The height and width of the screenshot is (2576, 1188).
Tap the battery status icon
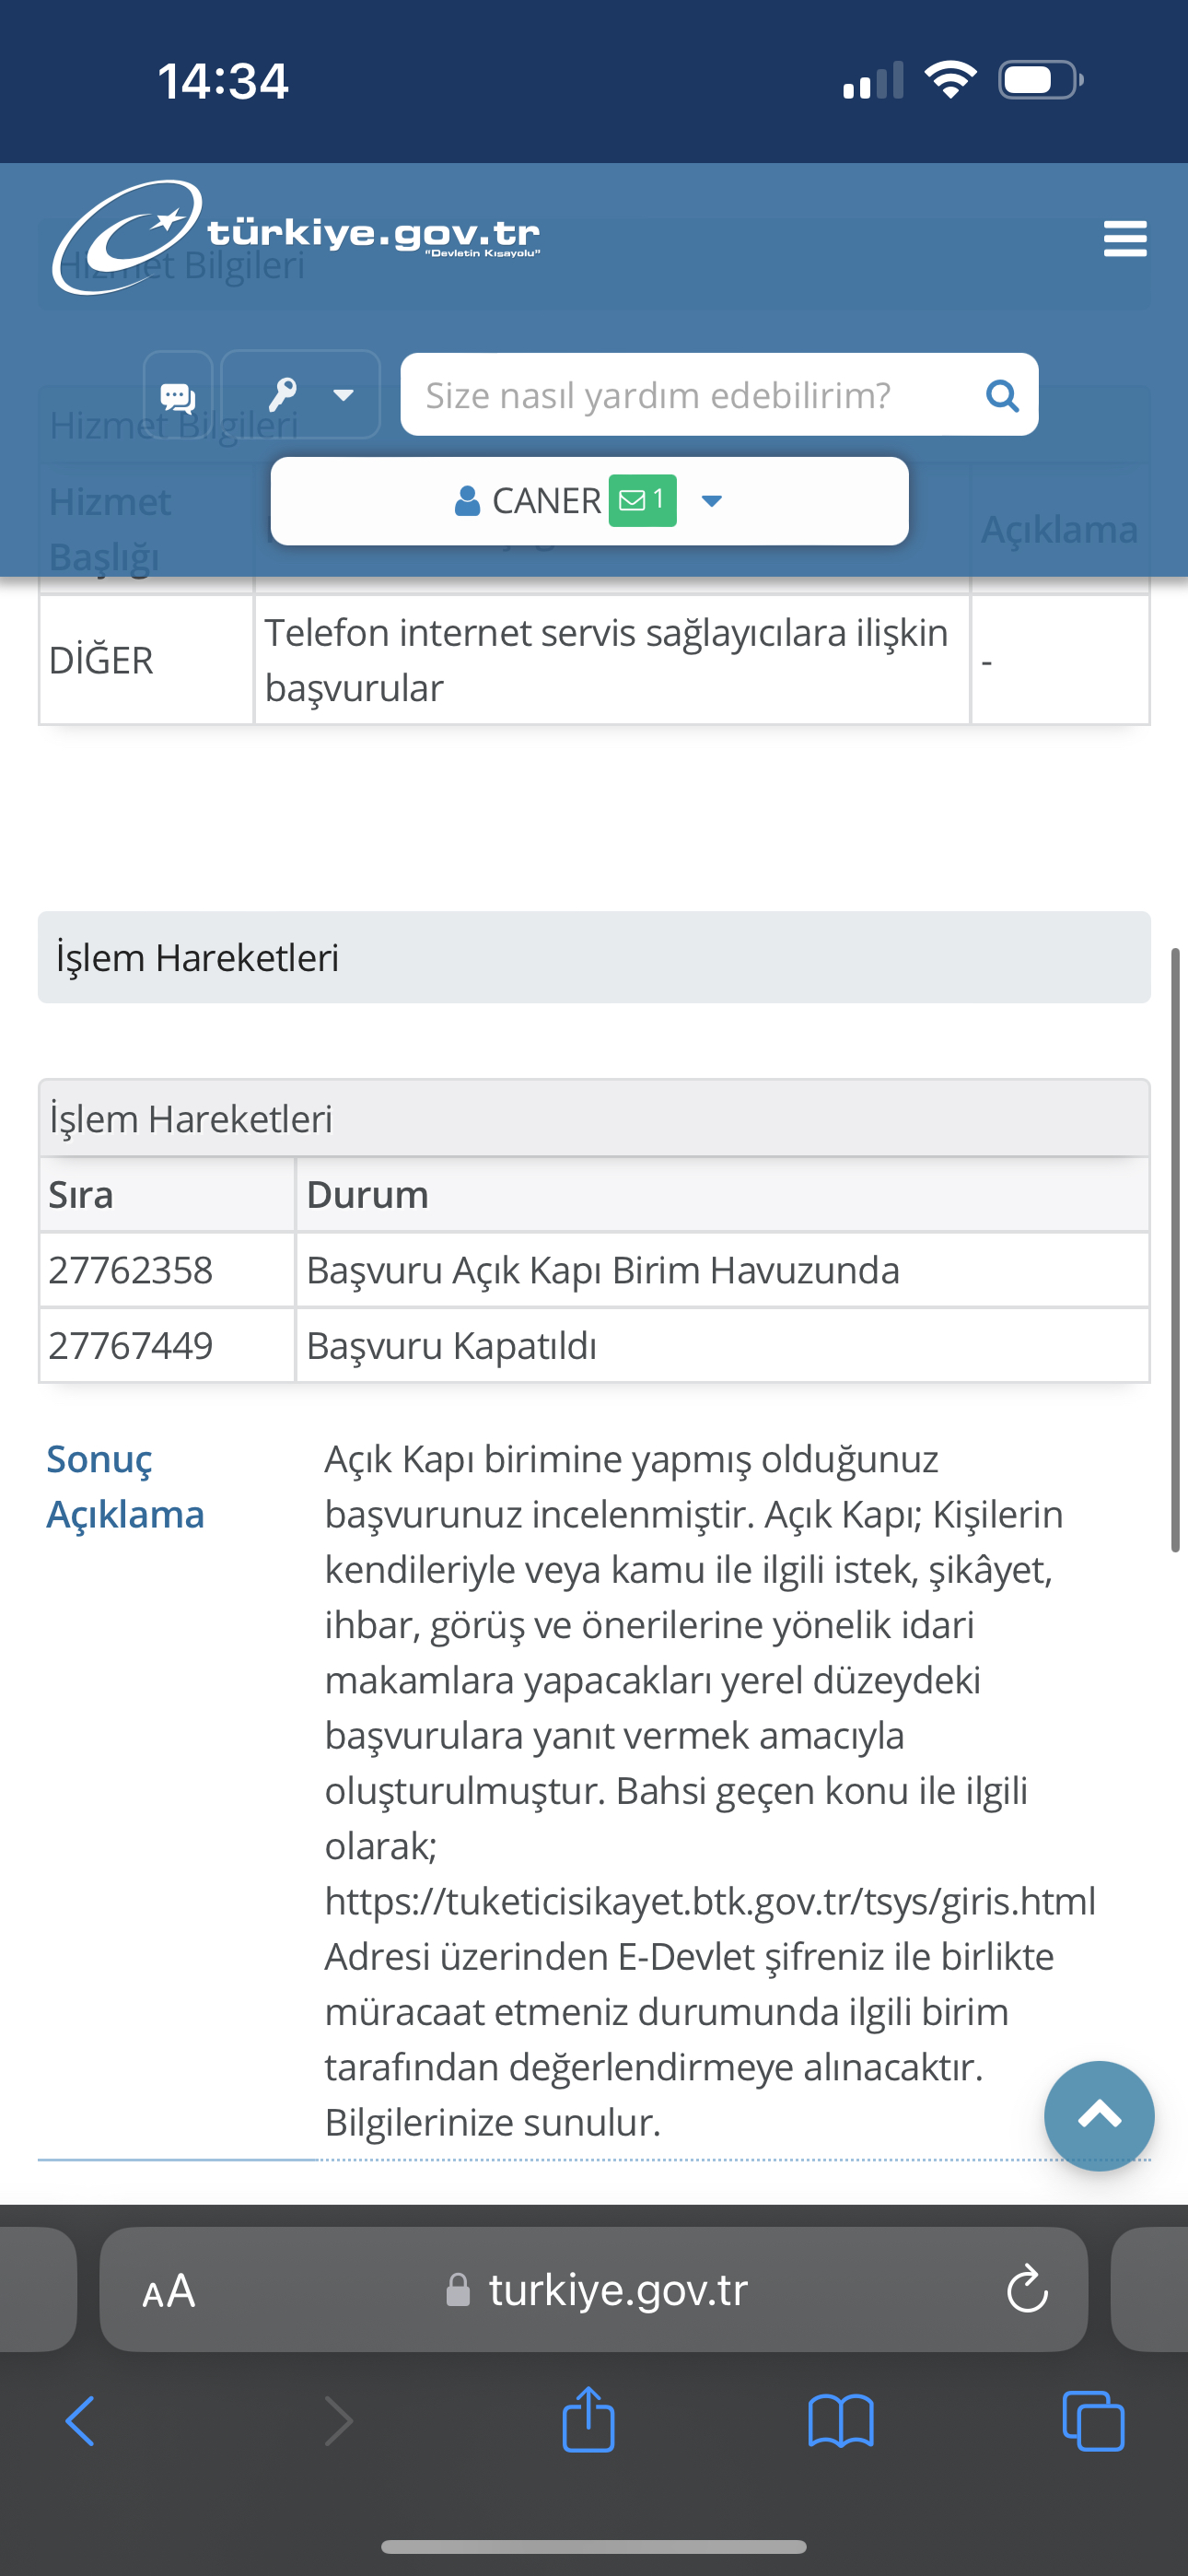(1041, 80)
